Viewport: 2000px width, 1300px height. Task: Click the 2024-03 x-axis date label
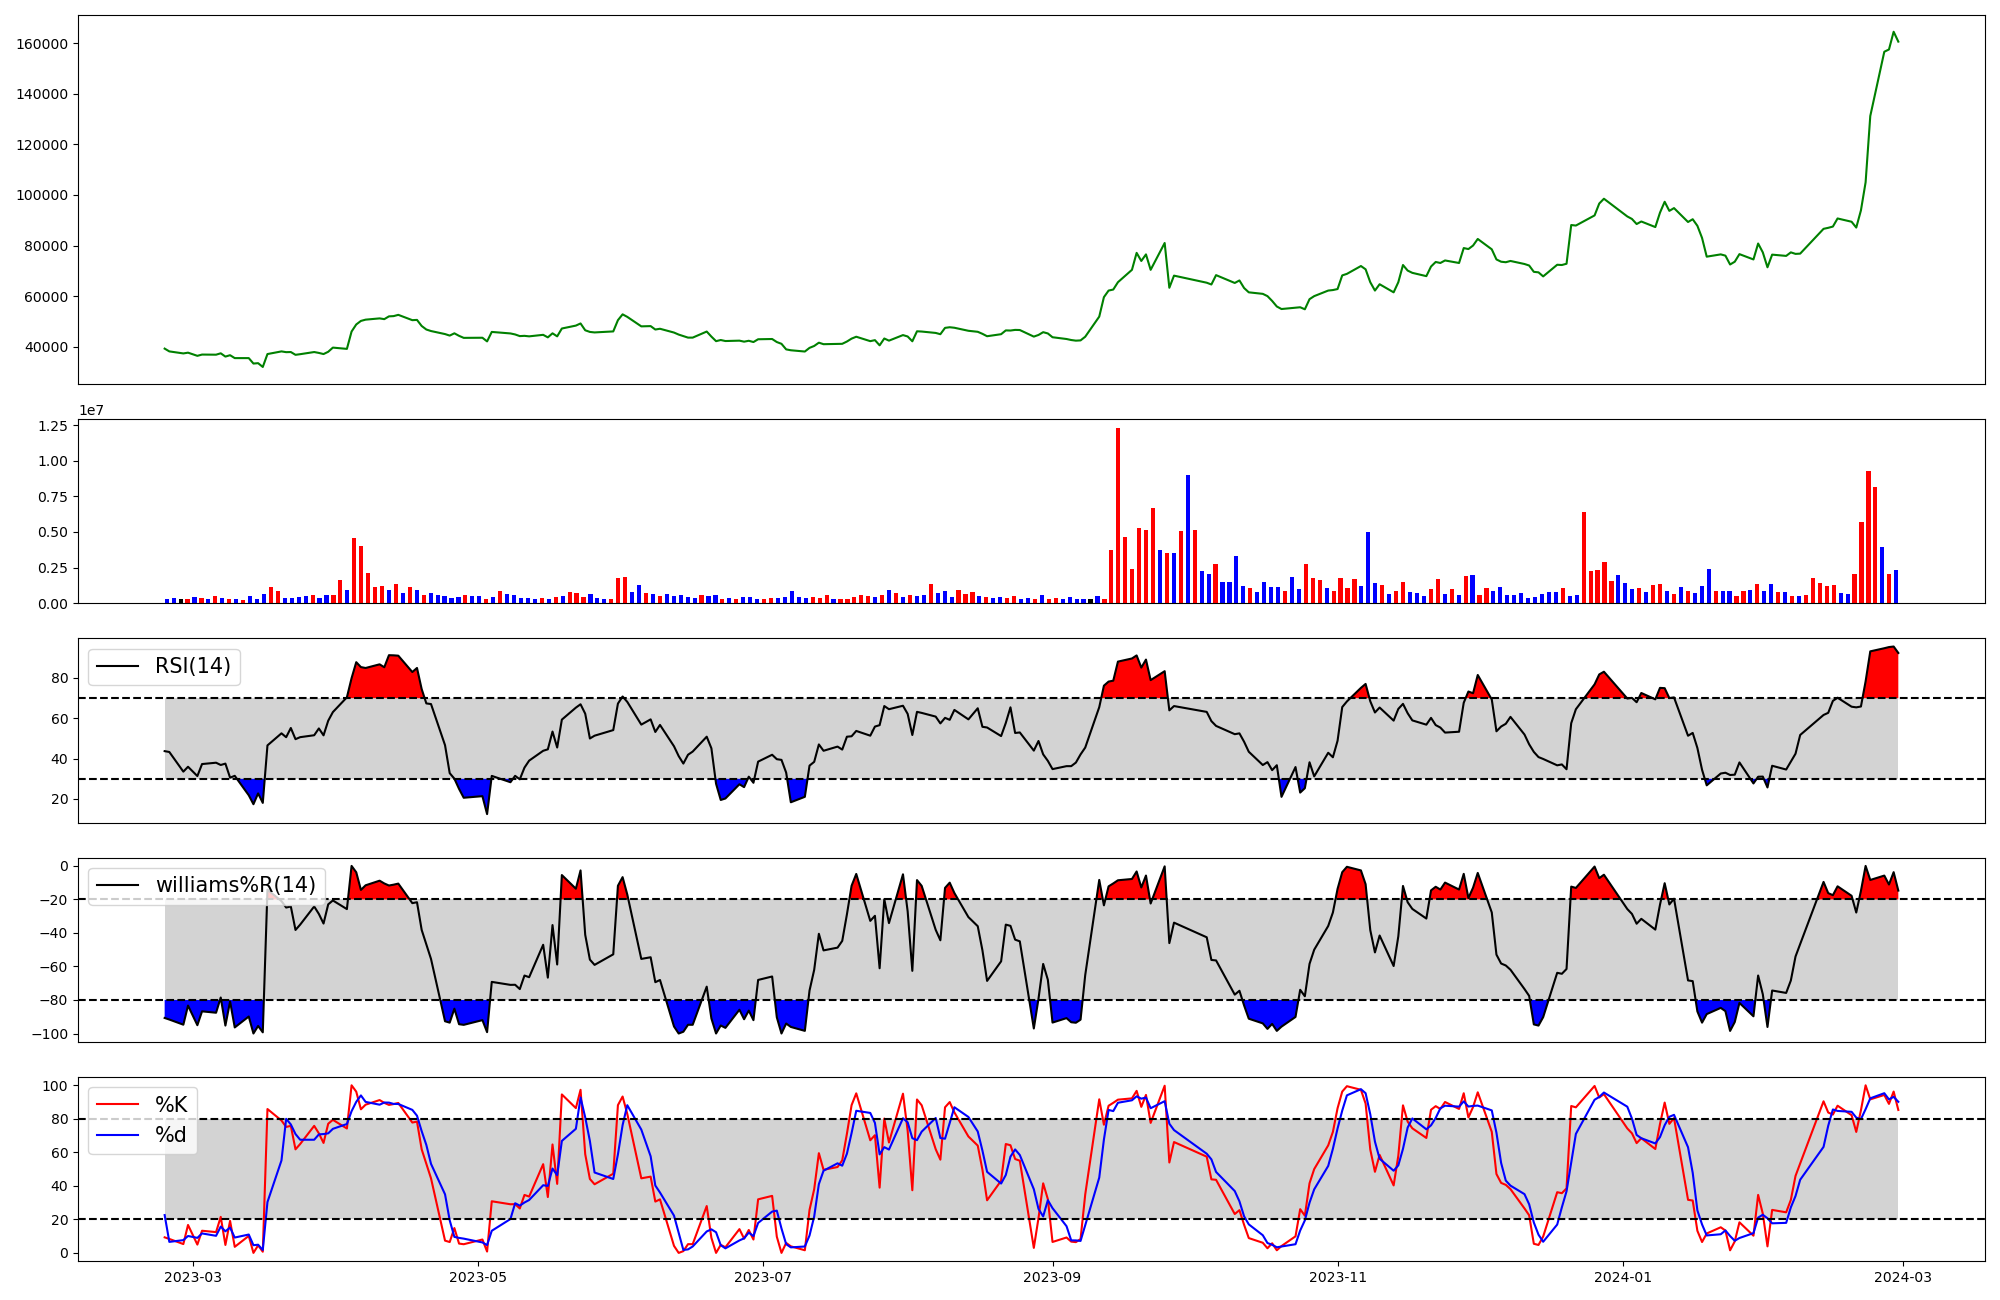point(1903,1277)
